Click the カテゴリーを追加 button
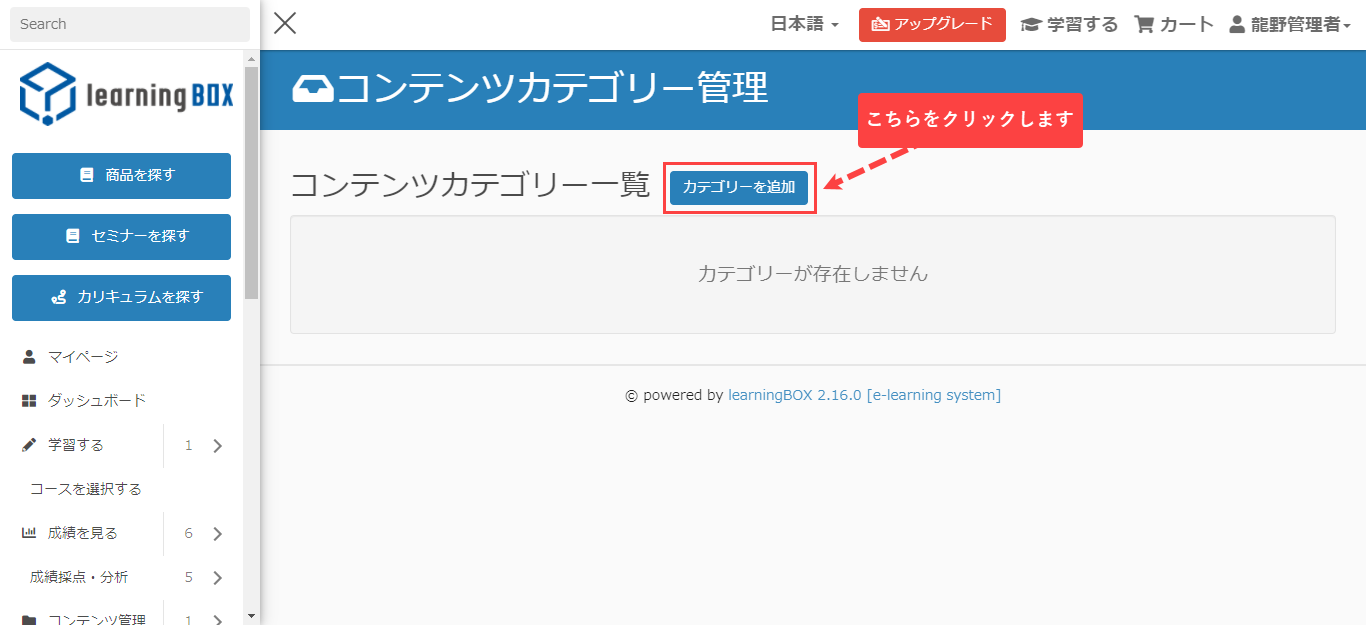1366x625 pixels. click(739, 187)
